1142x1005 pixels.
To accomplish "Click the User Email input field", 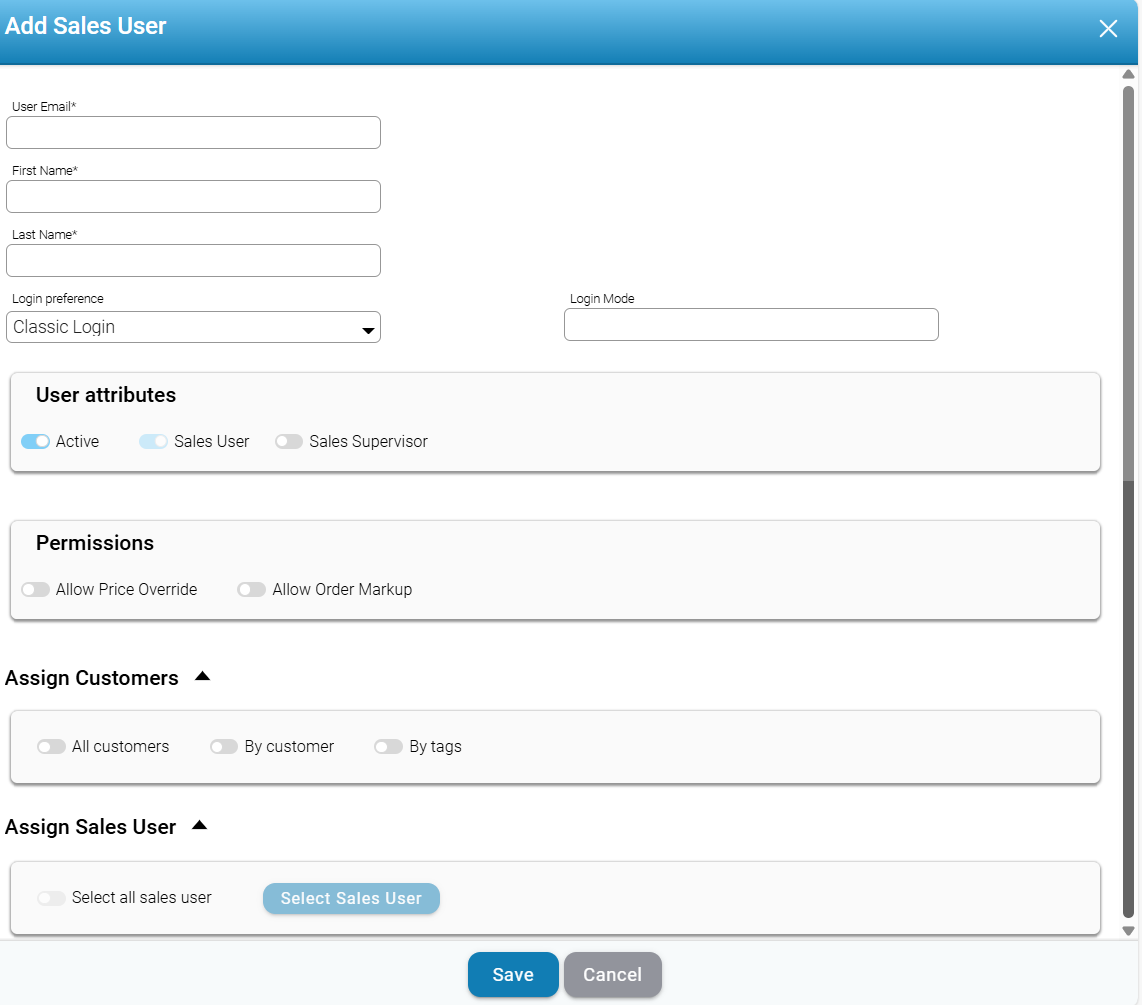I will pos(193,132).
